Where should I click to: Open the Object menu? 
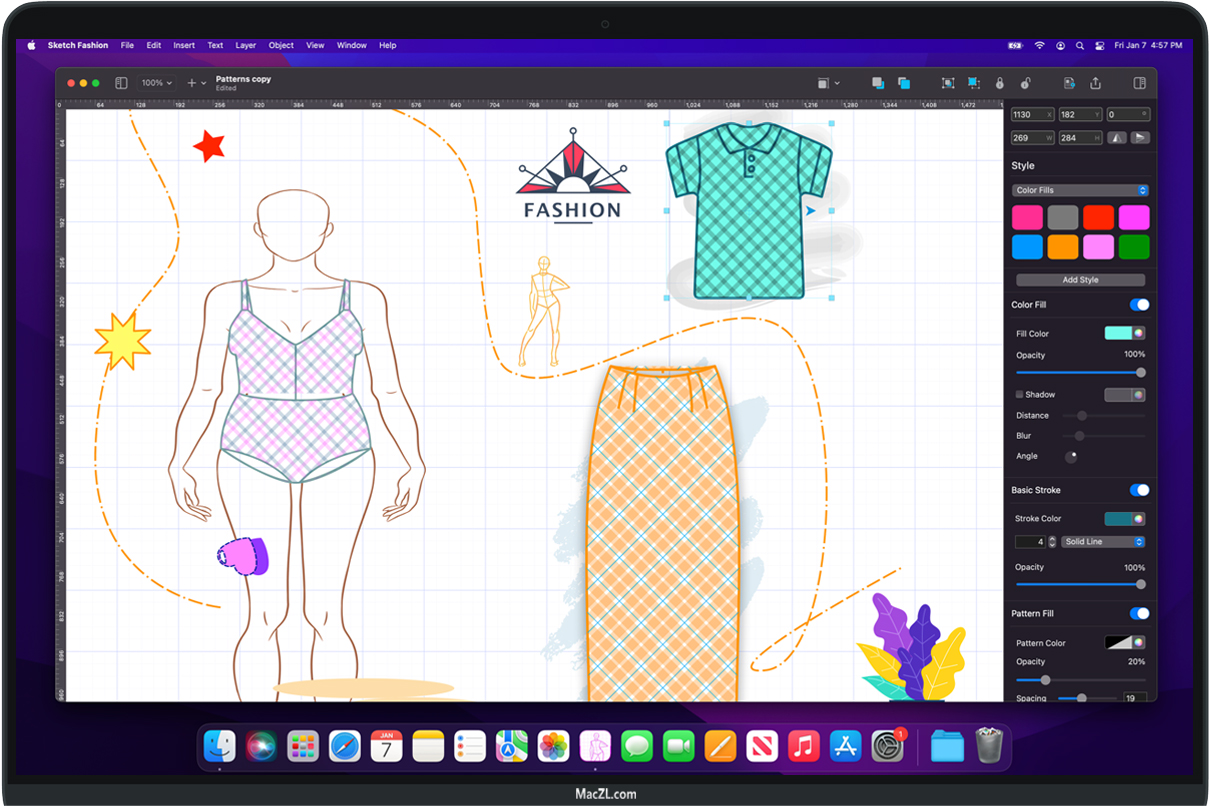[x=281, y=45]
